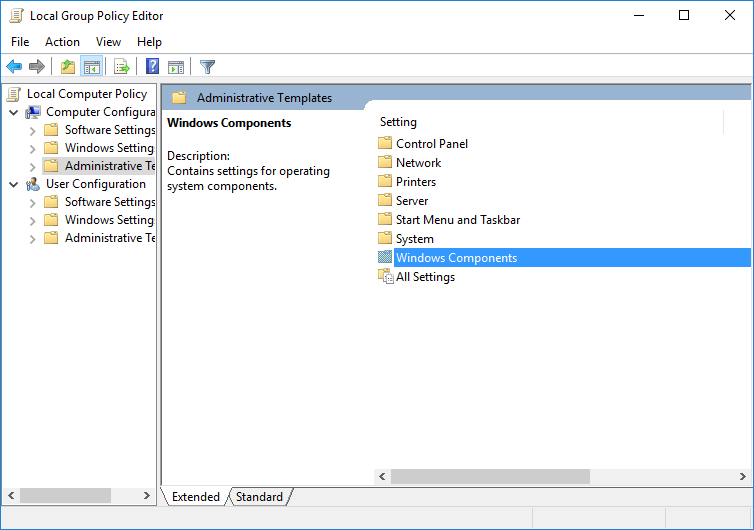Expand Administrative Templates under User Configuration
The width and height of the screenshot is (754, 530).
pos(32,239)
